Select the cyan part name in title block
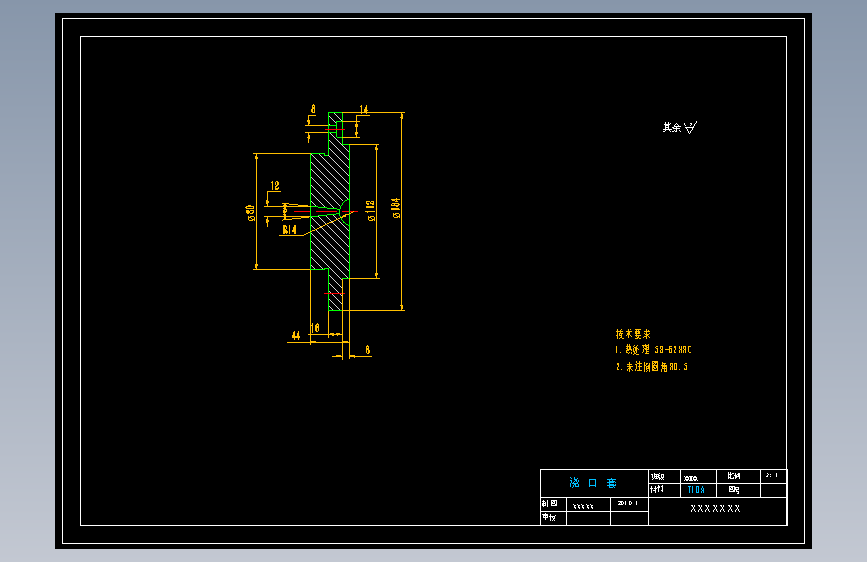Image resolution: width=867 pixels, height=562 pixels. (593, 483)
